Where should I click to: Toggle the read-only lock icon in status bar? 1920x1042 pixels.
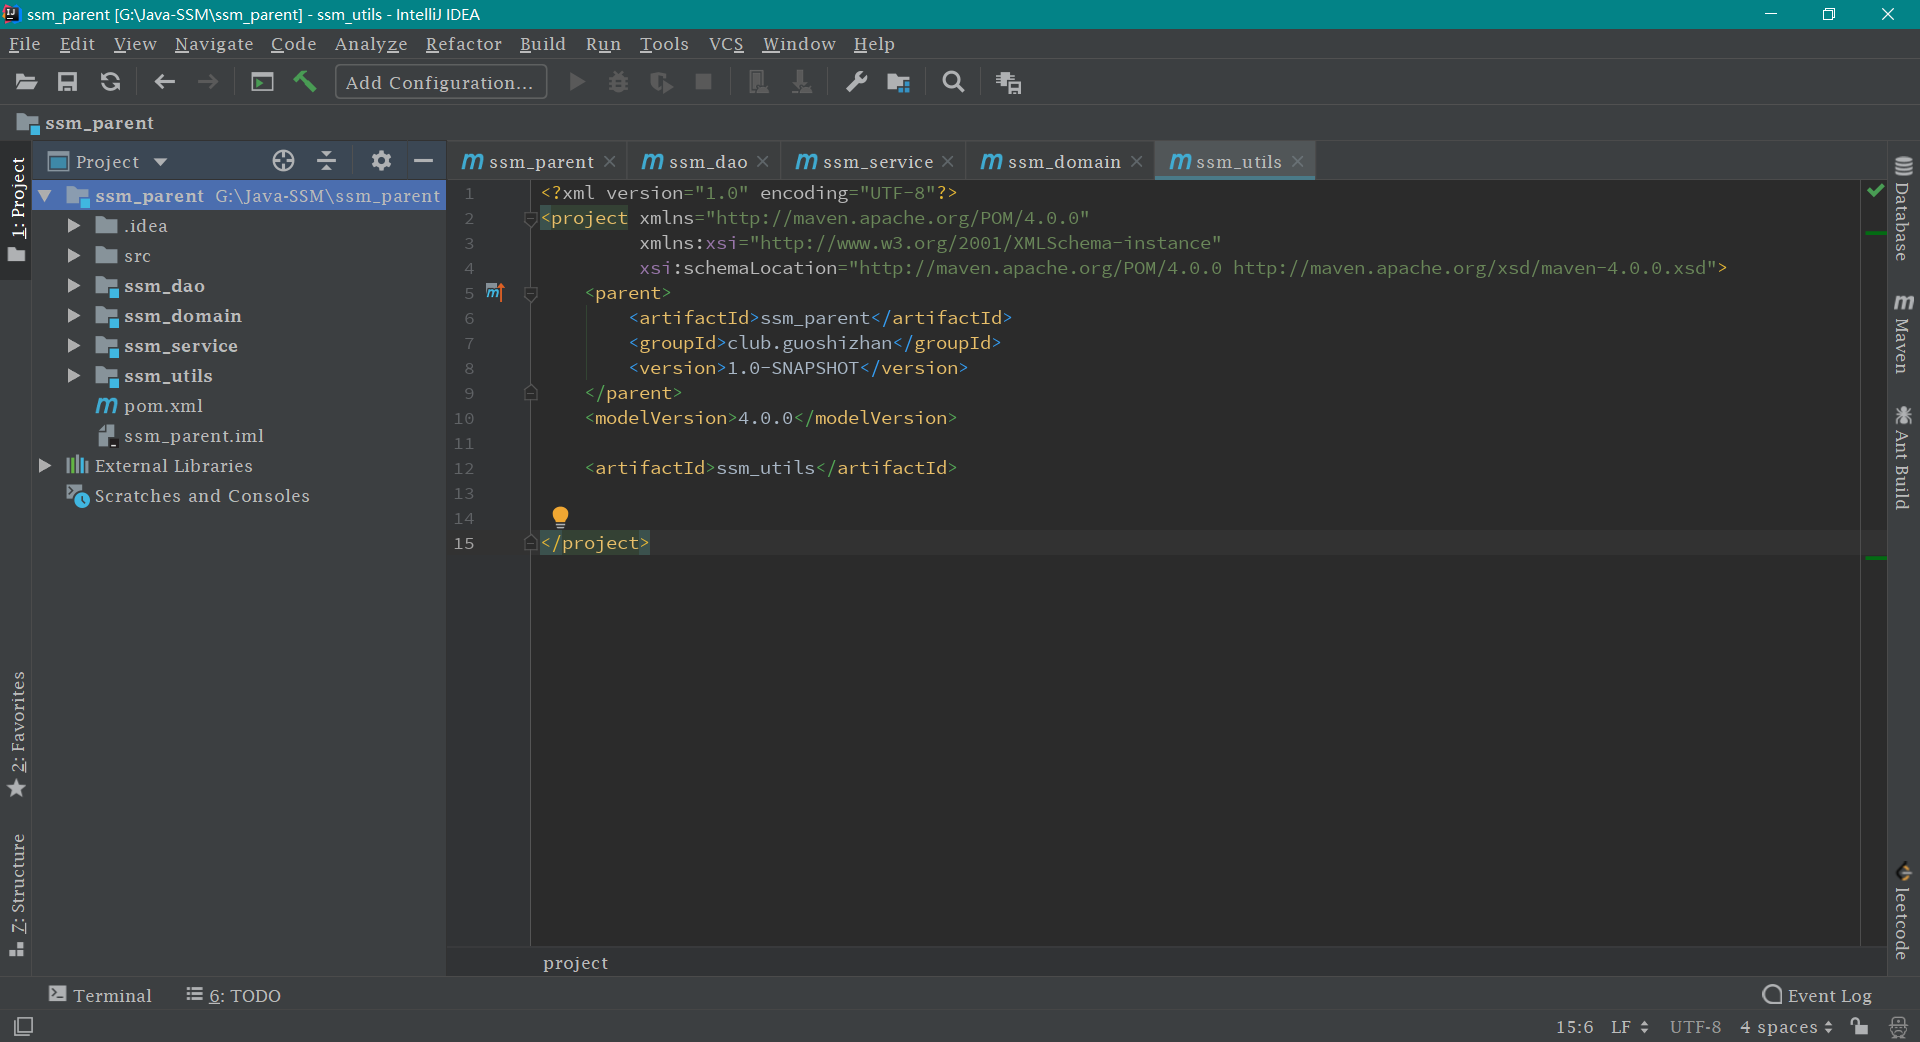pyautogui.click(x=1859, y=1026)
